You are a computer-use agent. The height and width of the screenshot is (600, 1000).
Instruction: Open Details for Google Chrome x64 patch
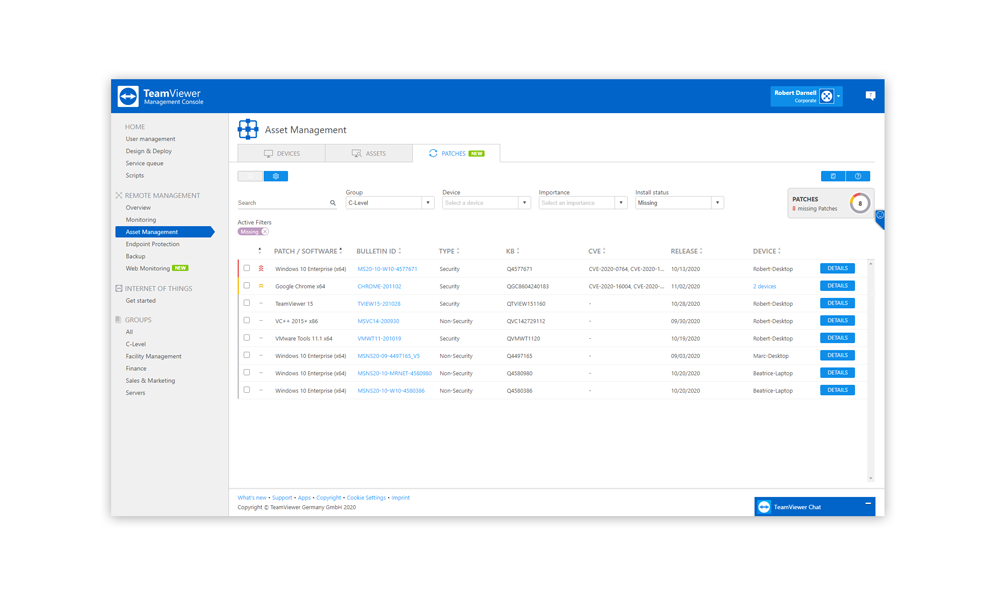point(837,286)
